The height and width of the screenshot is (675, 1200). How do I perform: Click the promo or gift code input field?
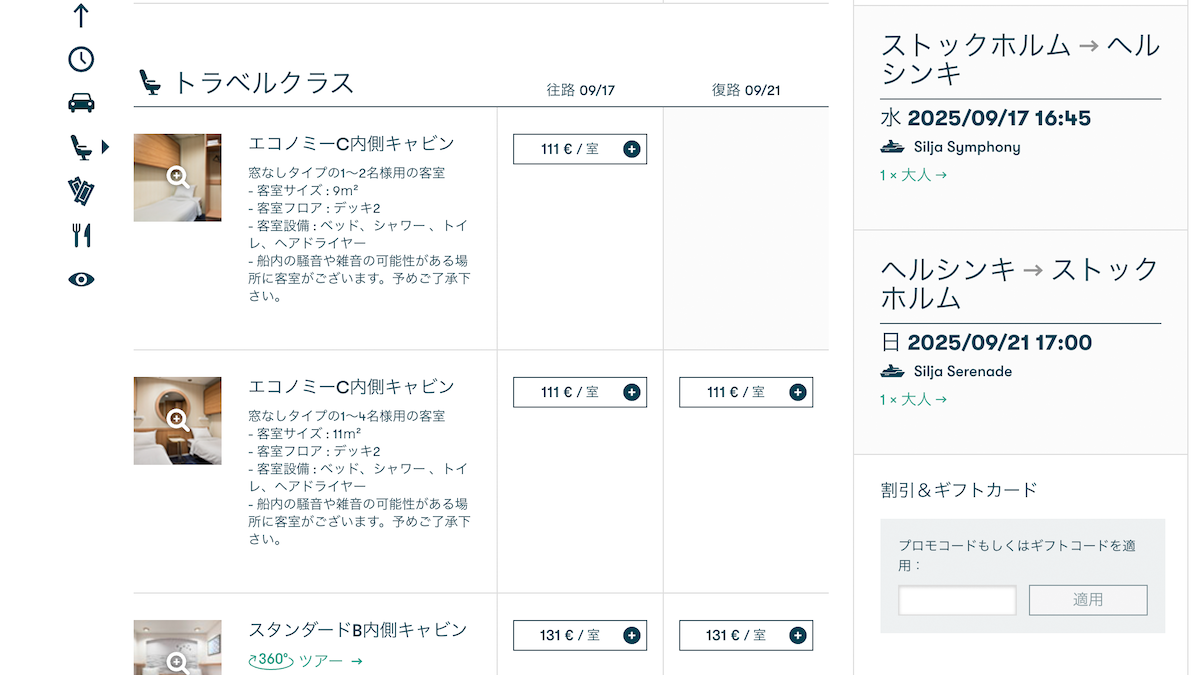957,600
